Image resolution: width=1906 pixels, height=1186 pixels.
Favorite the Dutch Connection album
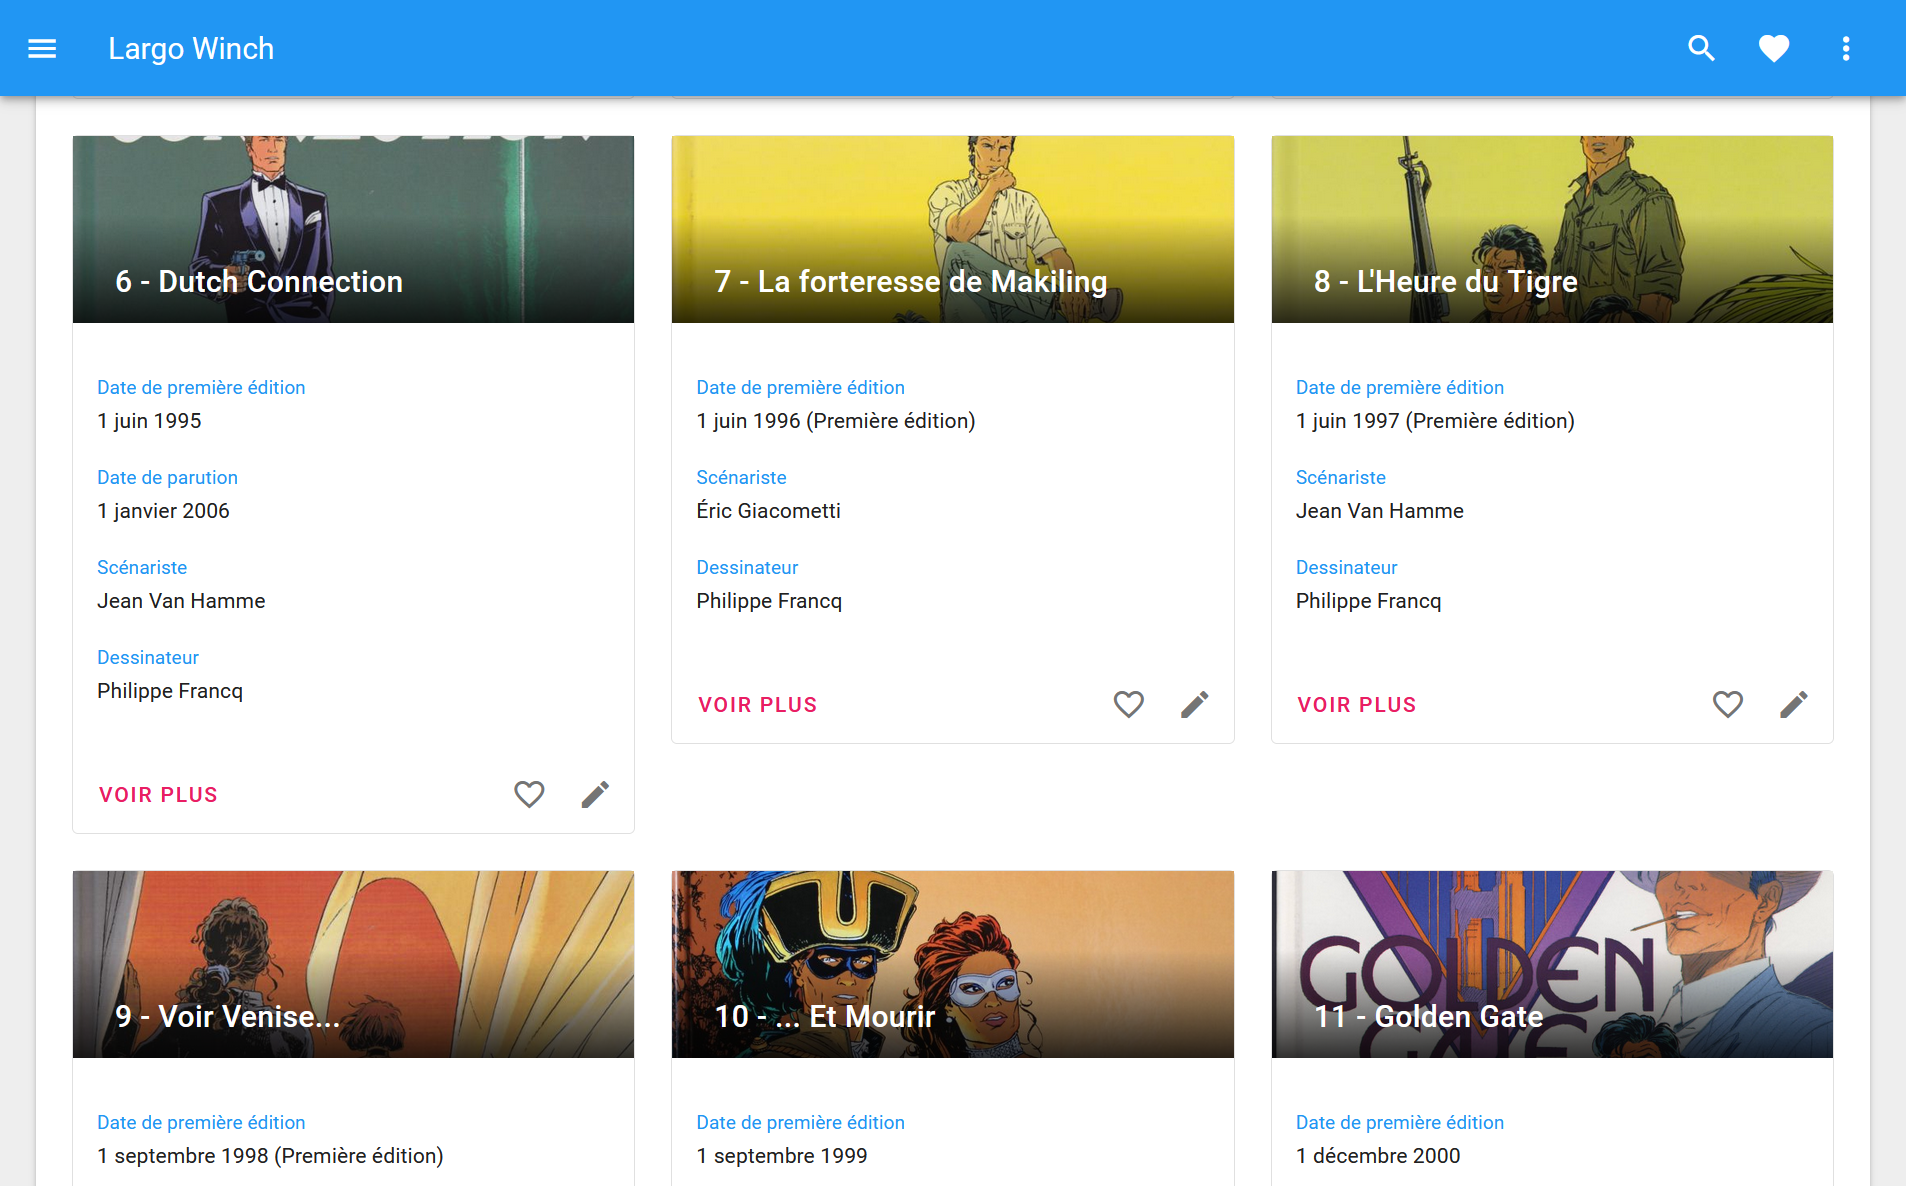point(529,794)
